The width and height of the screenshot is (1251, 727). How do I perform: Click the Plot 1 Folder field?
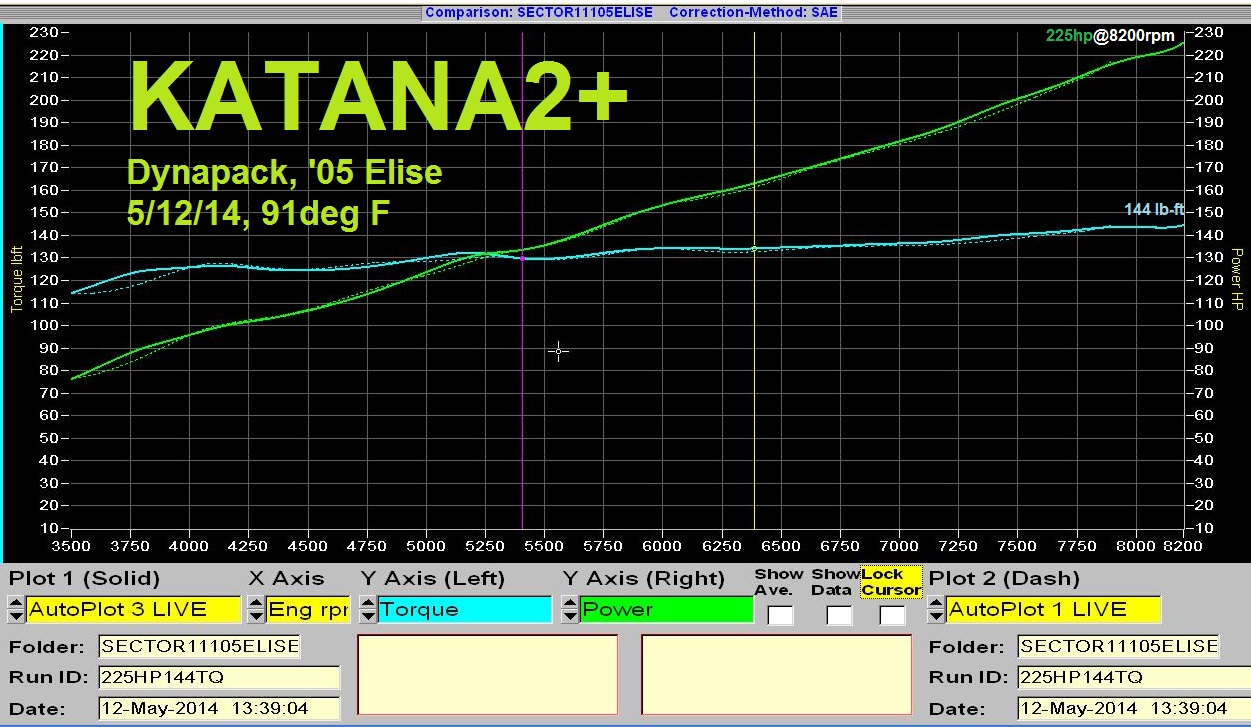(200, 646)
